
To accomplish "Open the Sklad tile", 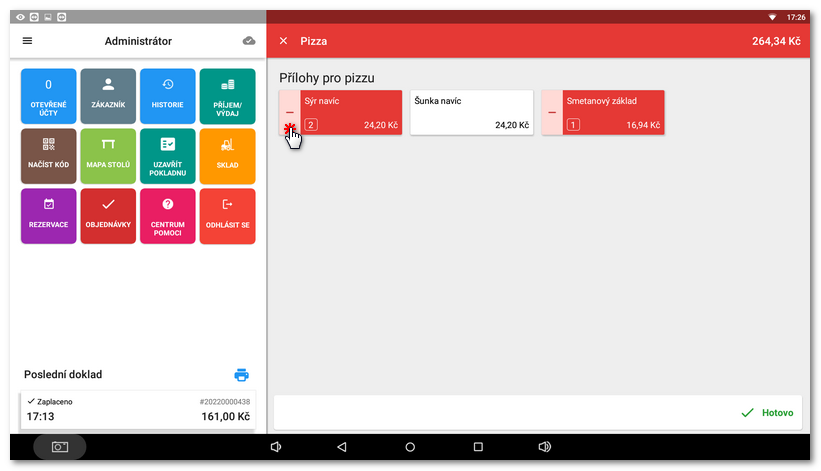I will tap(227, 156).
